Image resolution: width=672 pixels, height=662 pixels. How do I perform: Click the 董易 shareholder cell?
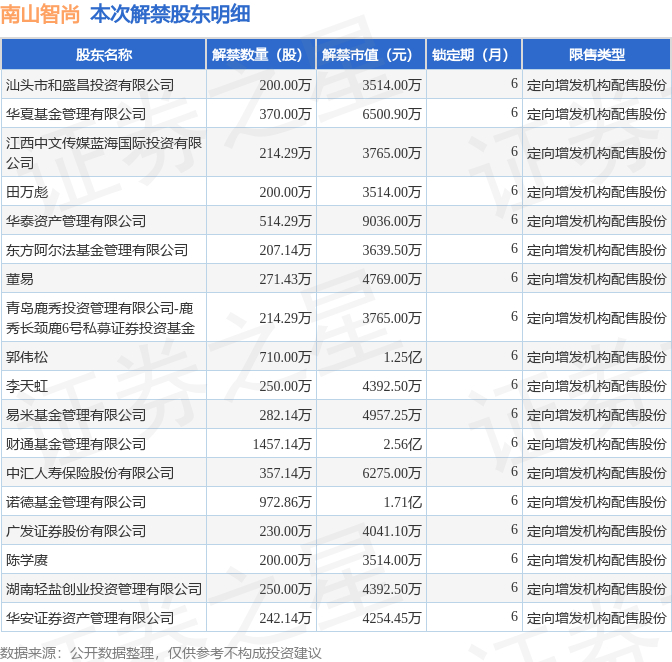[104, 279]
